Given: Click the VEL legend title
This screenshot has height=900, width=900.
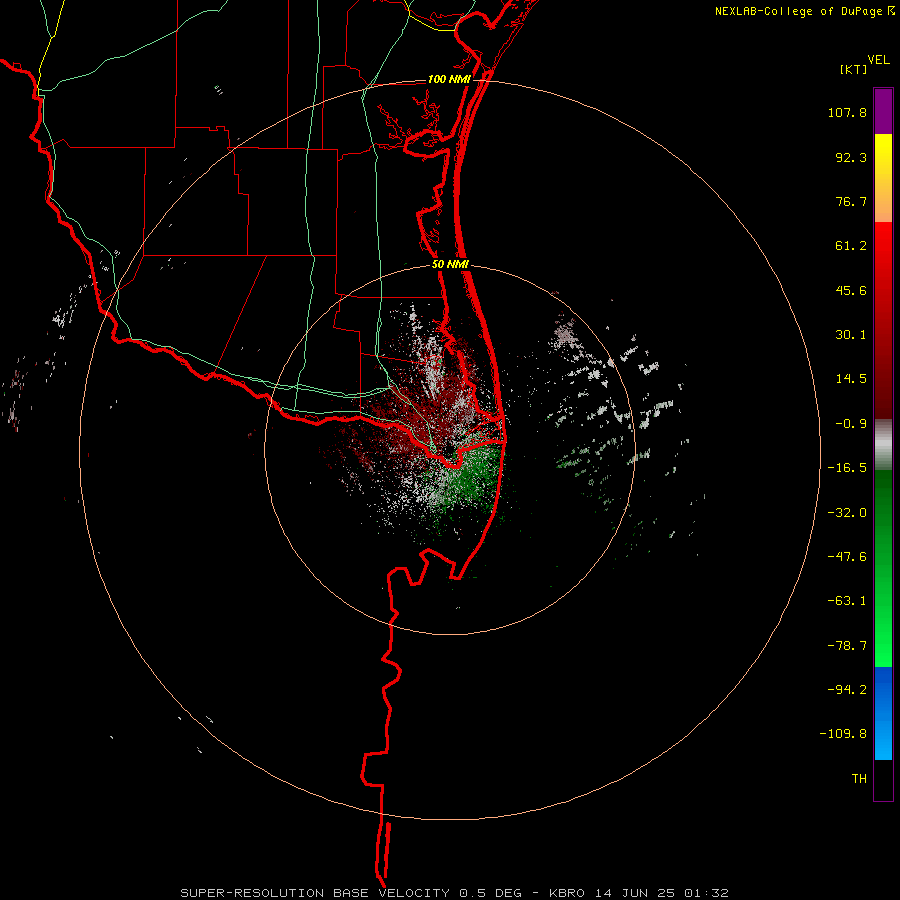Looking at the screenshot, I should click(x=878, y=60).
